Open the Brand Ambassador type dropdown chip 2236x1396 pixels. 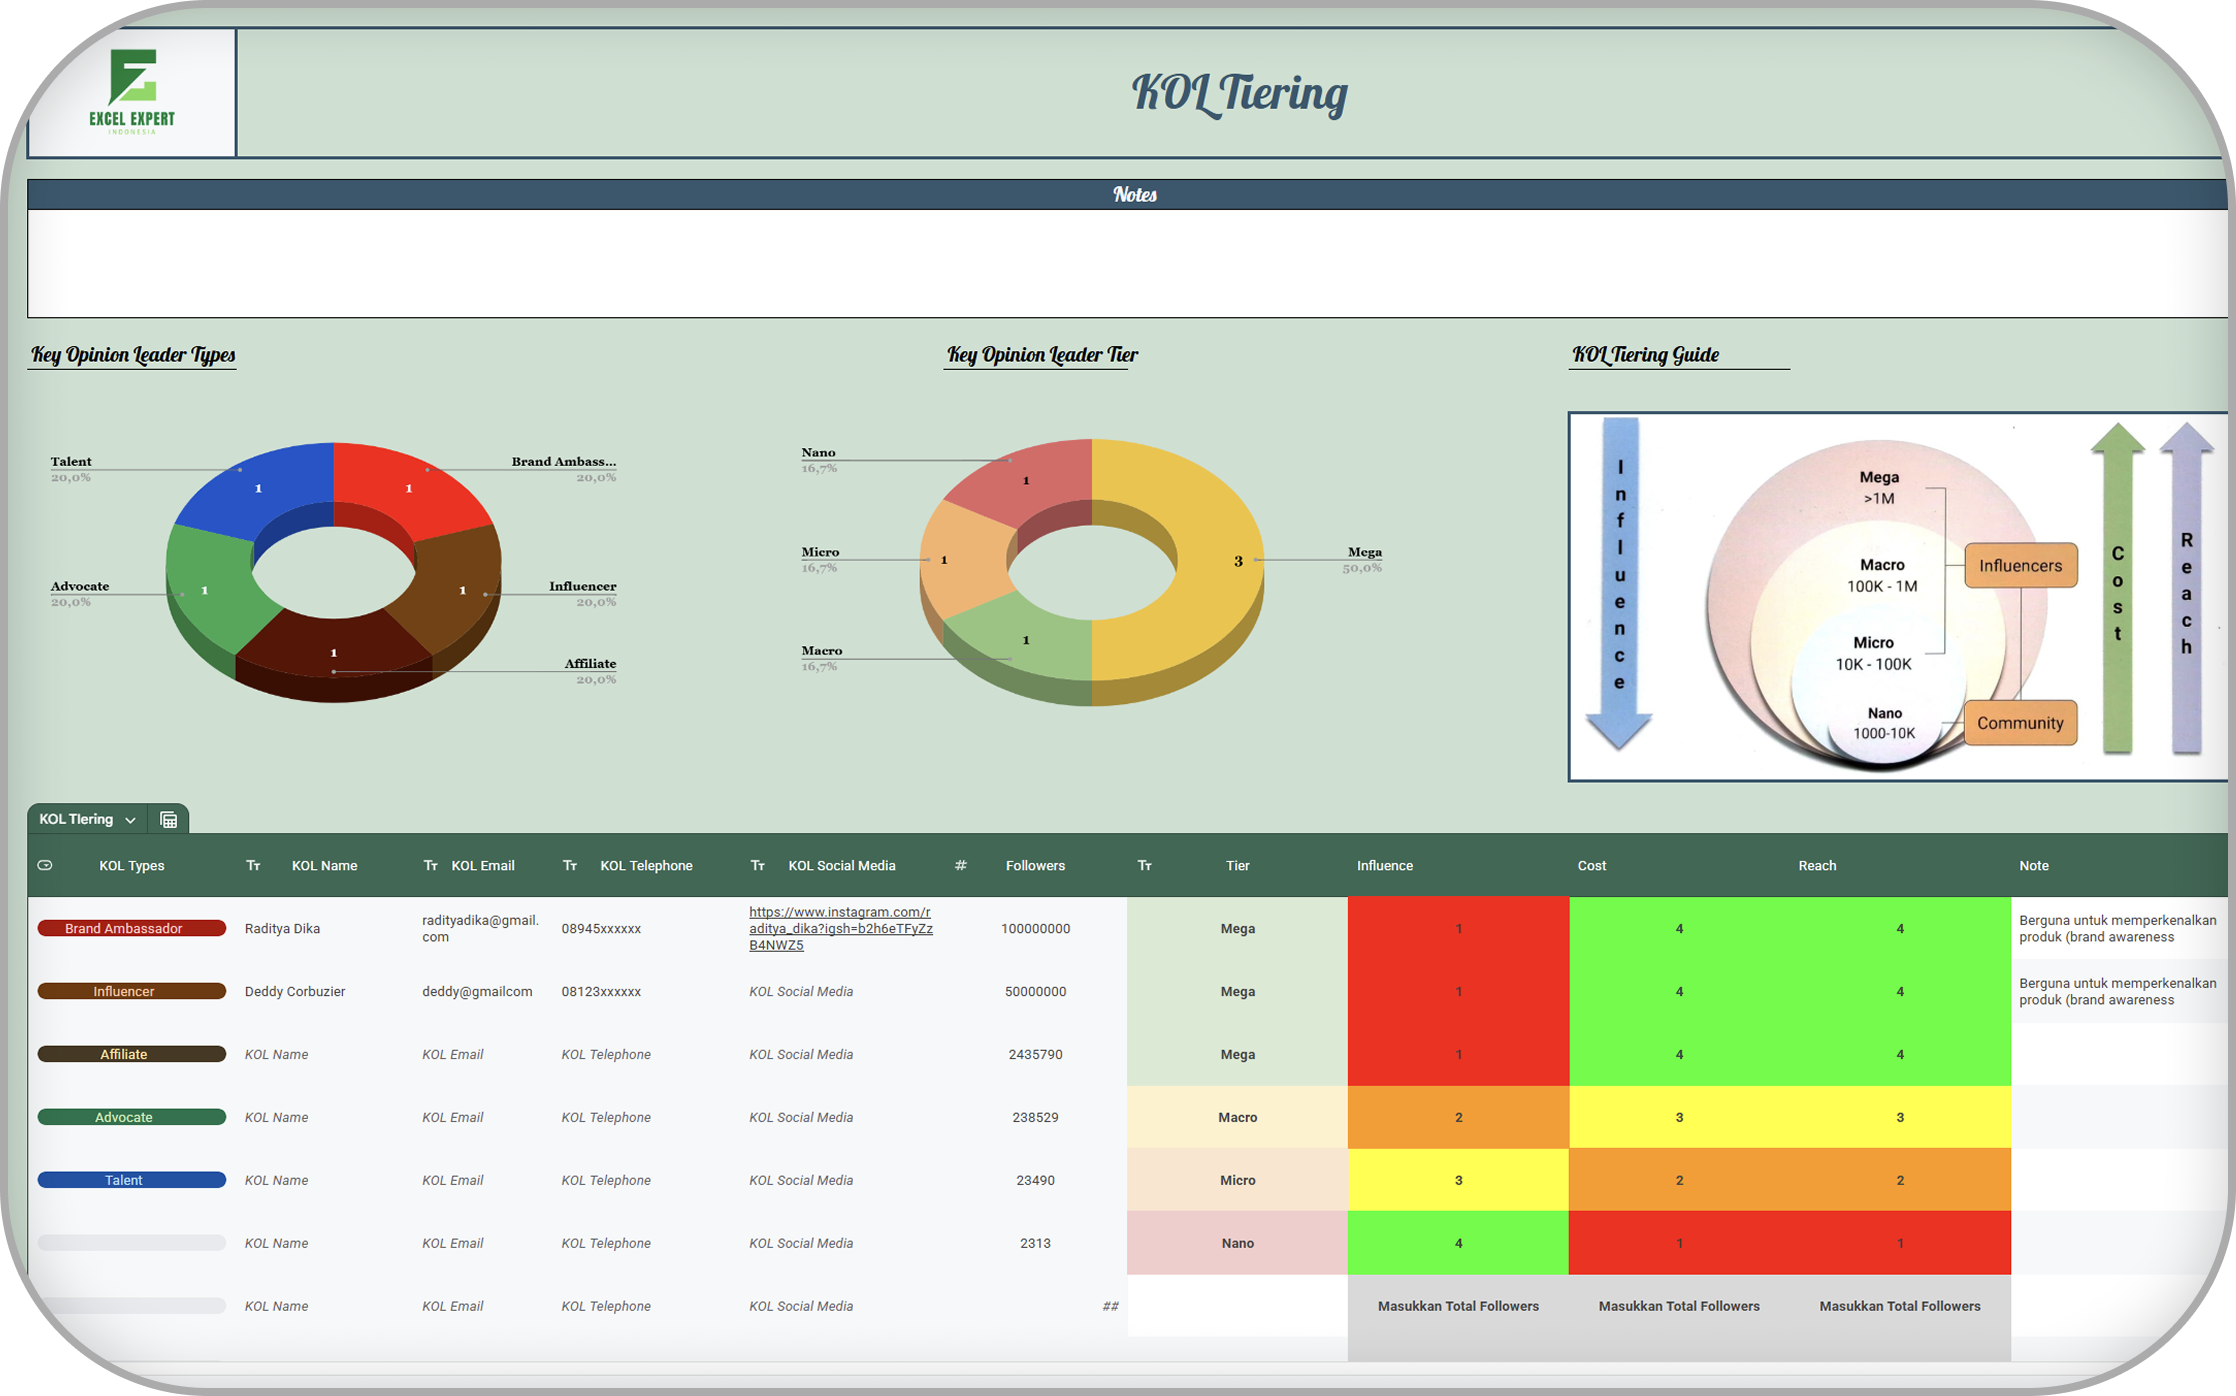tap(131, 928)
